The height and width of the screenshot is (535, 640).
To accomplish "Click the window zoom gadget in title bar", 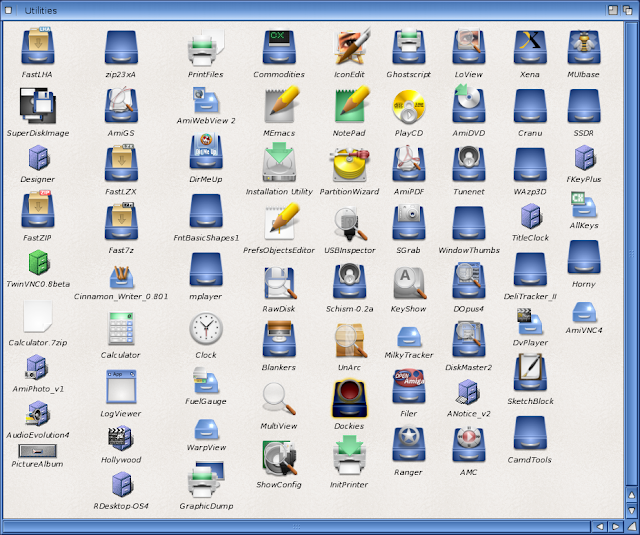I will (613, 10).
